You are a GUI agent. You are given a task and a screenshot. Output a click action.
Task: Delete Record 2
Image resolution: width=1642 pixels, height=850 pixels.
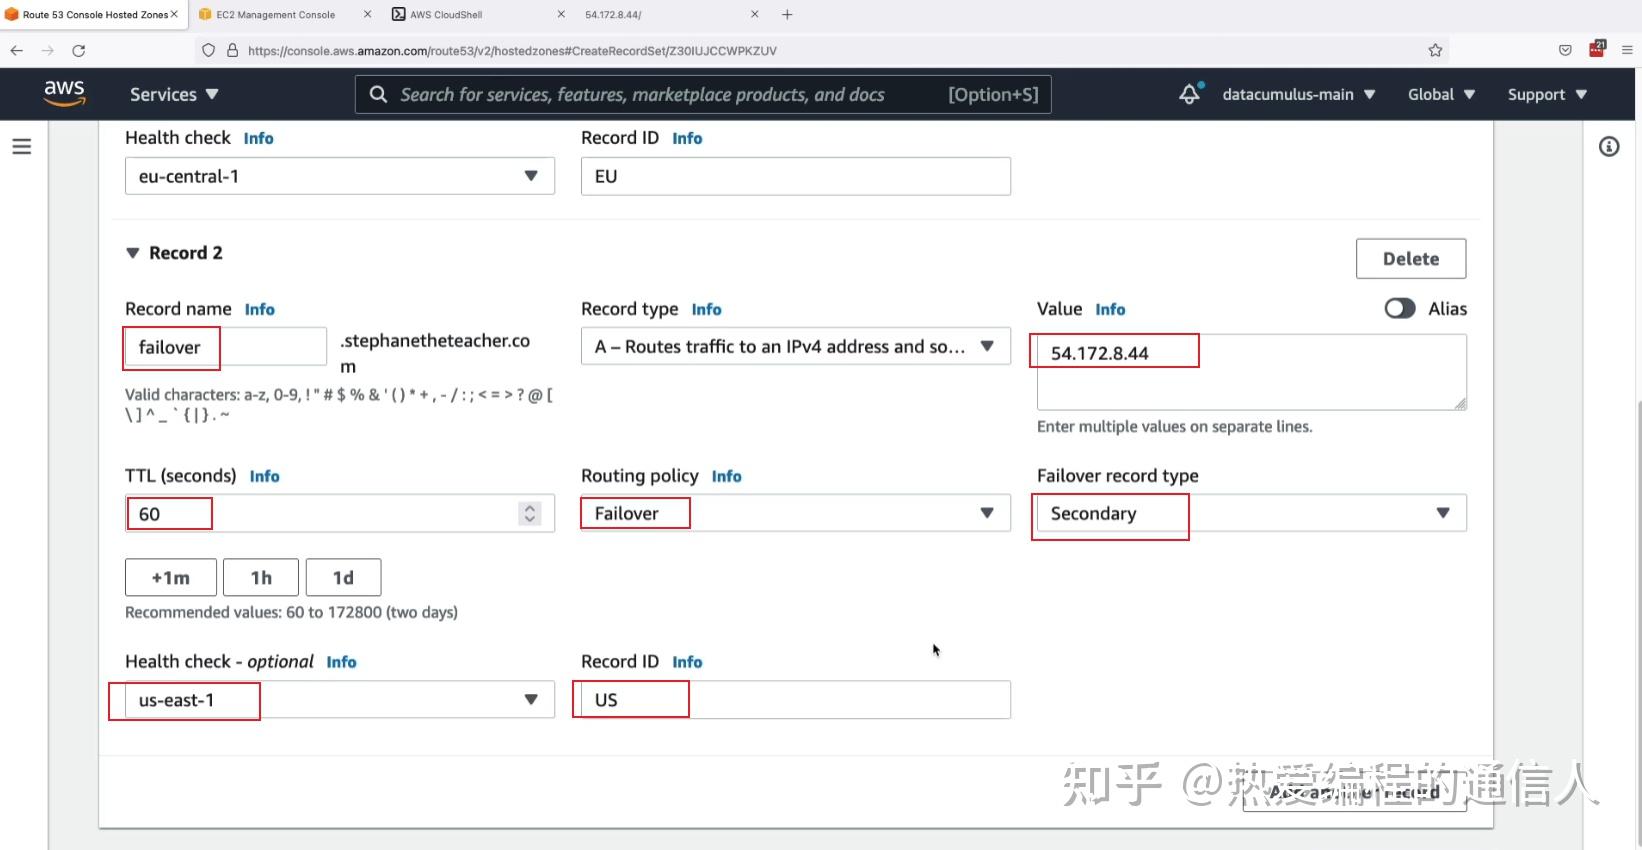1411,258
